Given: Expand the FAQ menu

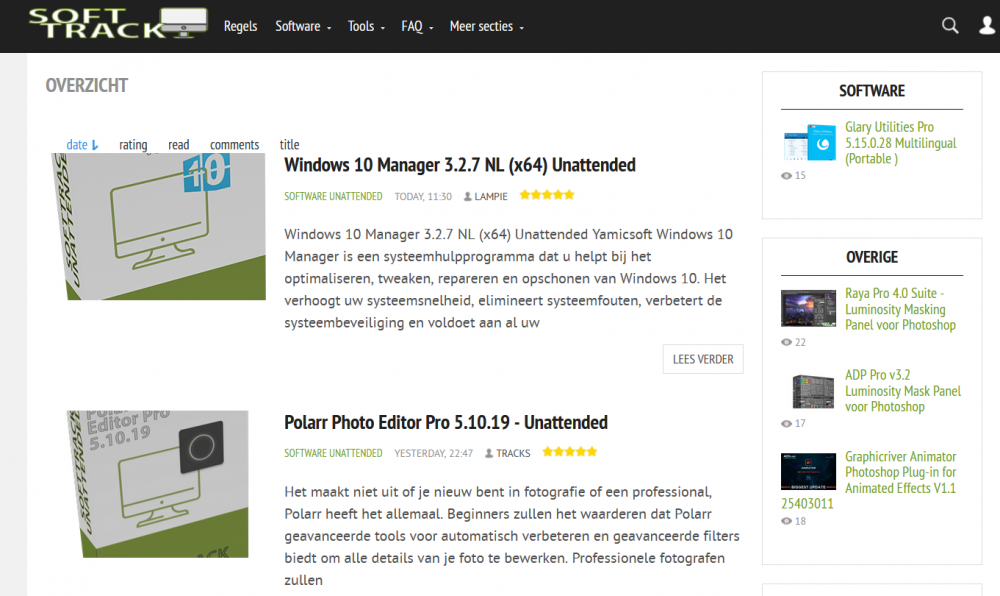Looking at the screenshot, I should point(417,27).
